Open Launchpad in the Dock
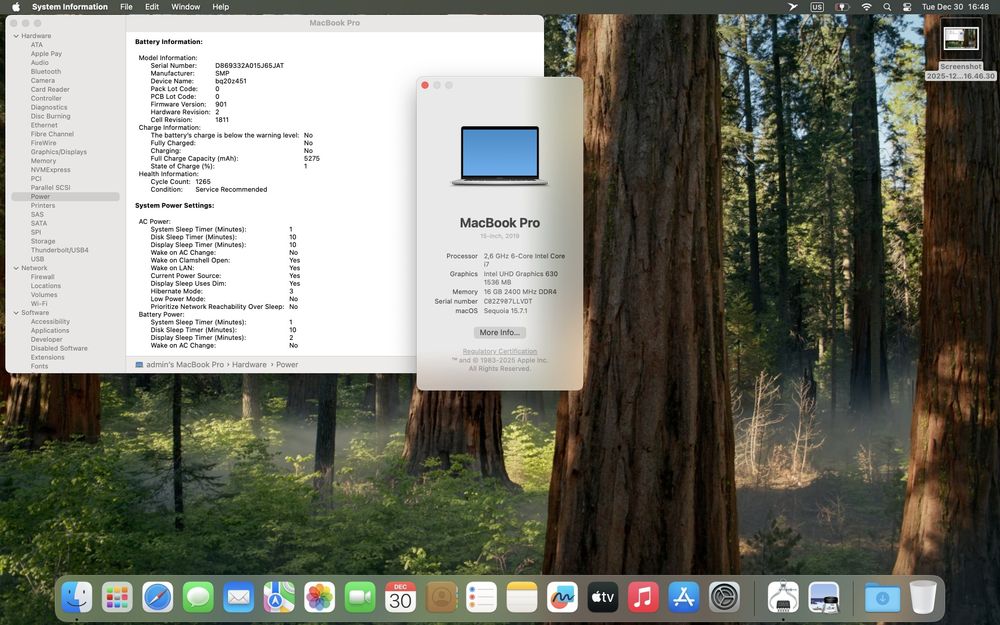The width and height of the screenshot is (1000, 625). tap(117, 598)
